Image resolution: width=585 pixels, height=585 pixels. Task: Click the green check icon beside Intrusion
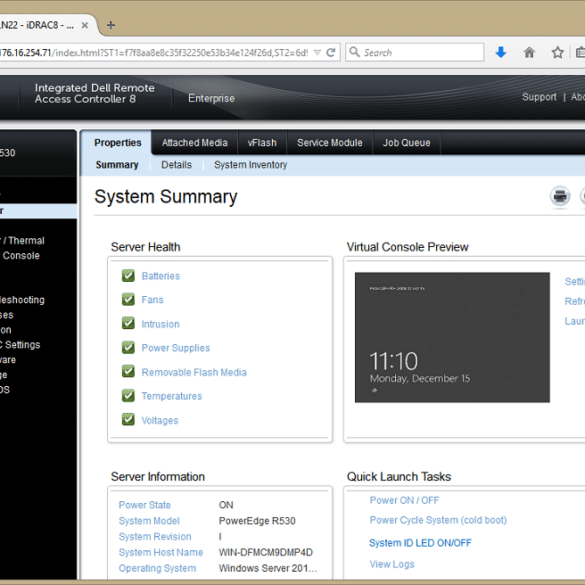(x=128, y=323)
